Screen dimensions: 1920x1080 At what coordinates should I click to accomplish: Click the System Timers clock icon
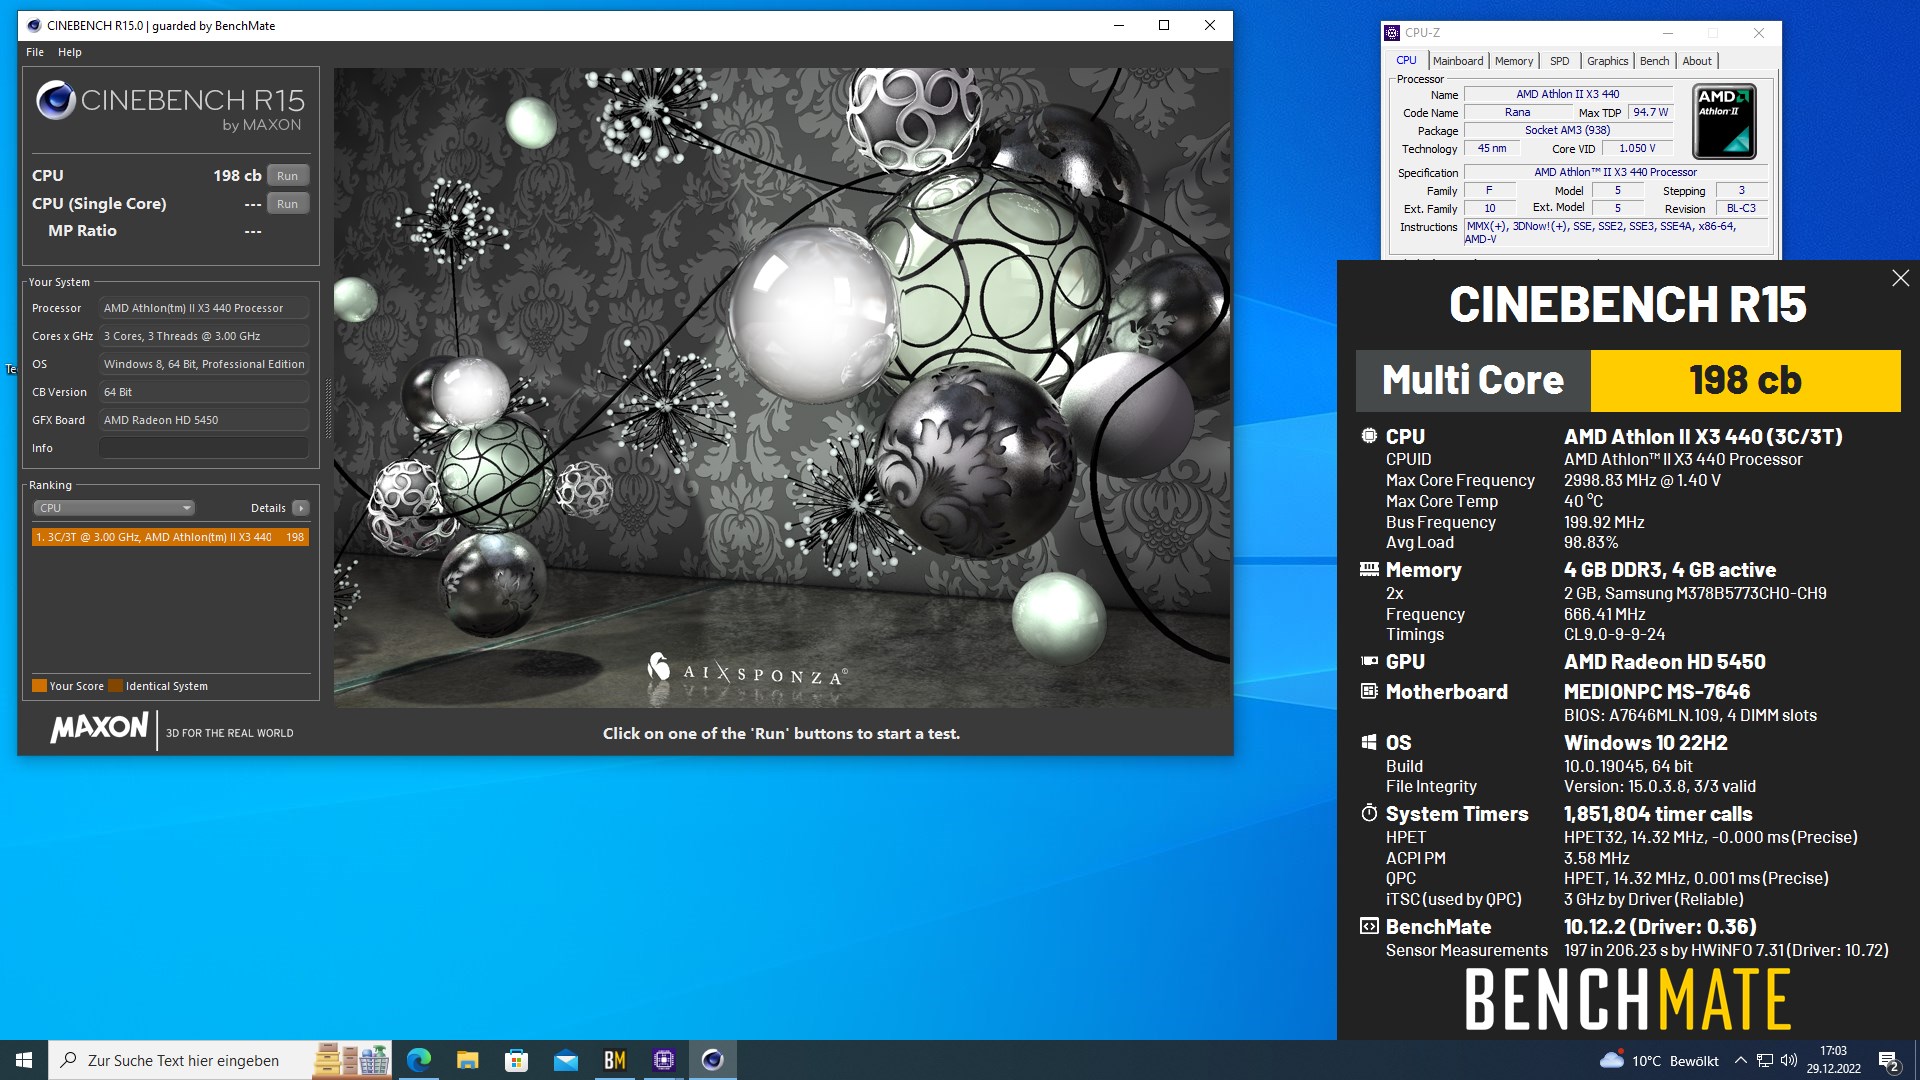click(x=1369, y=813)
